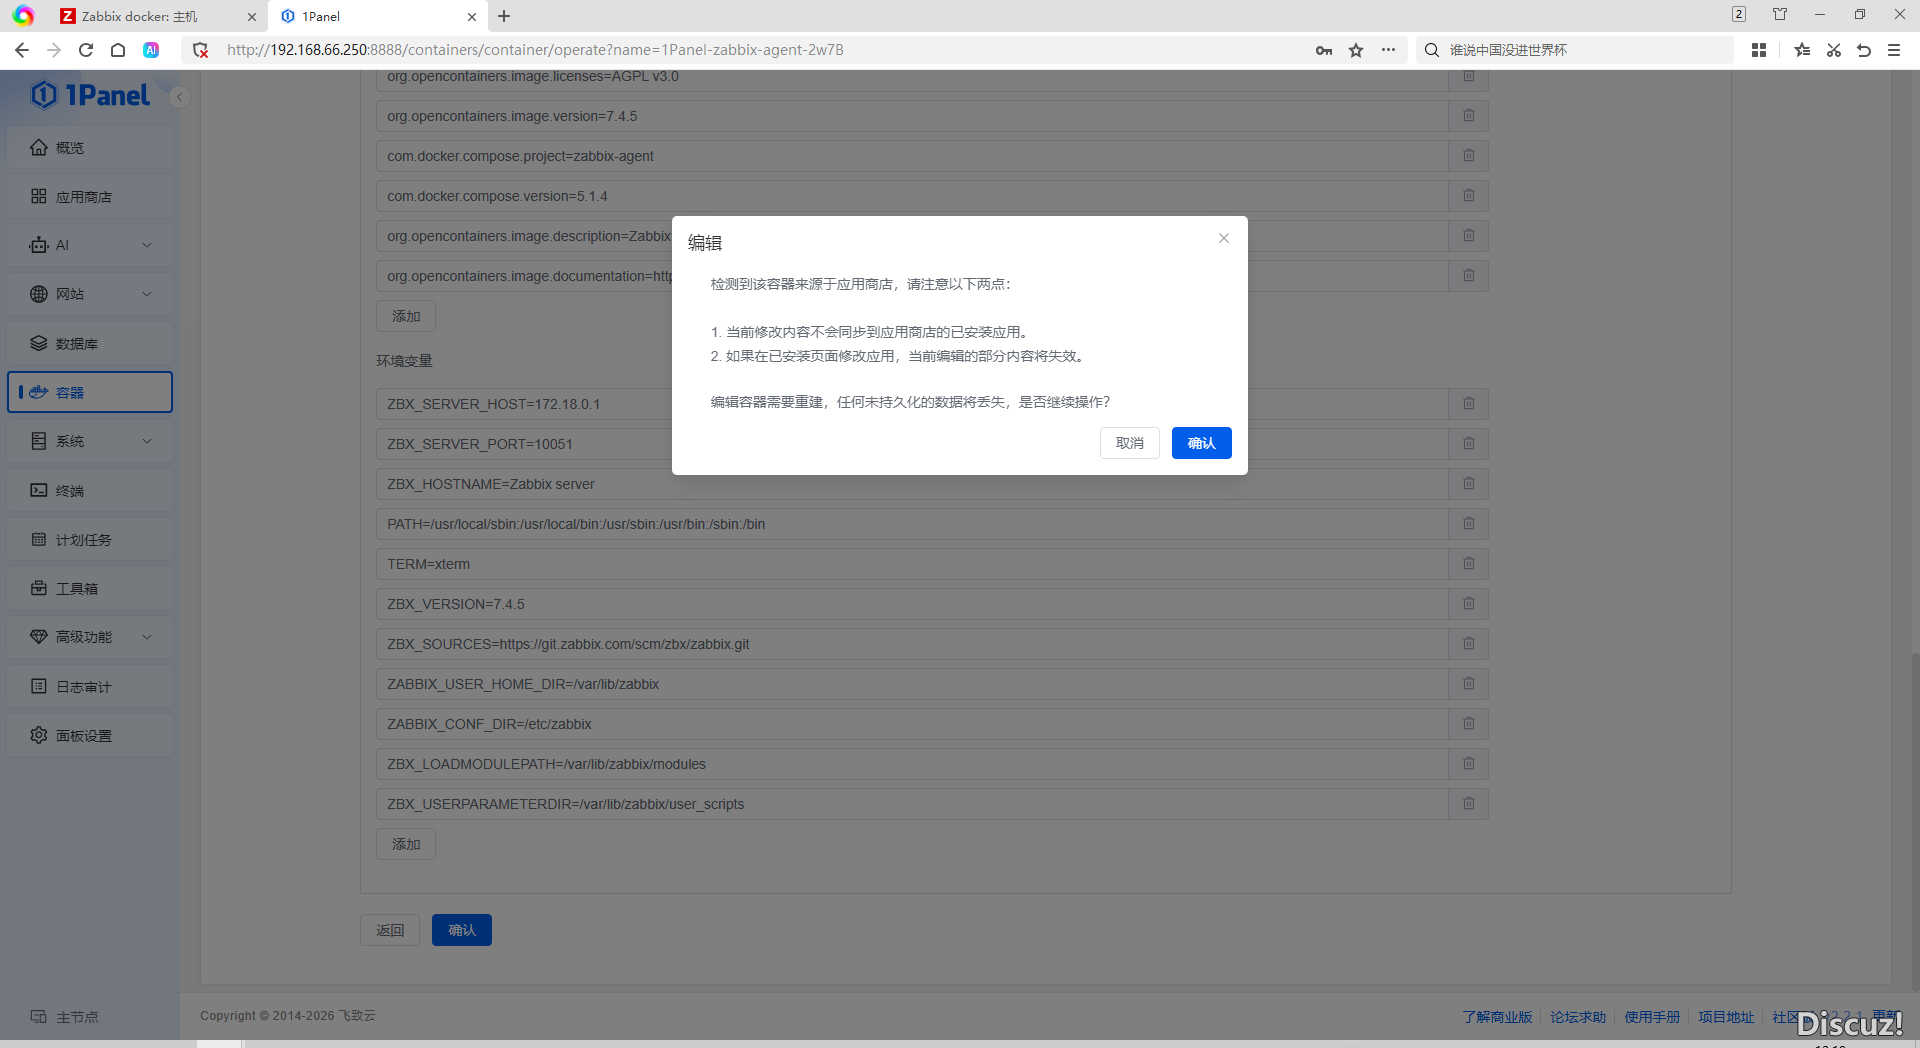This screenshot has width=1920, height=1048.
Task: Open 面板设置 panel settings in the sidebar
Action: click(x=90, y=735)
